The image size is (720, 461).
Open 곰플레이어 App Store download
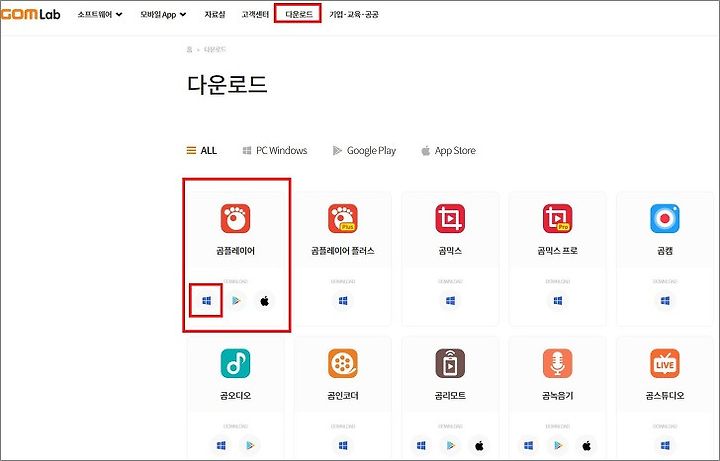[x=264, y=301]
